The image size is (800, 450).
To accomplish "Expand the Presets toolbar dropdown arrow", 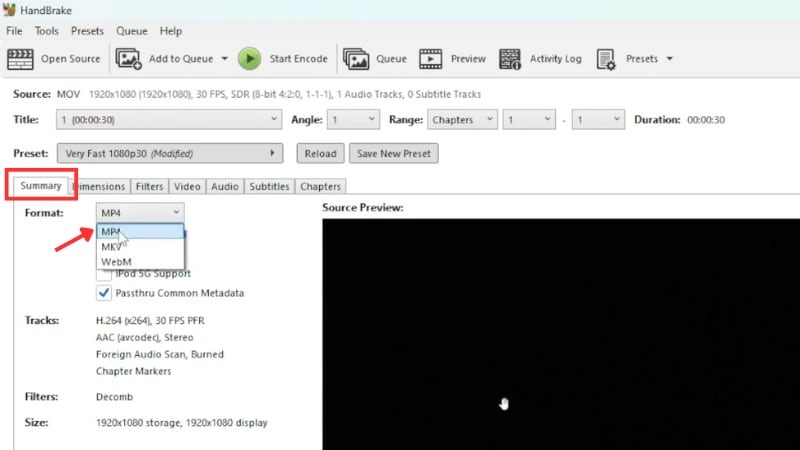I will click(669, 59).
